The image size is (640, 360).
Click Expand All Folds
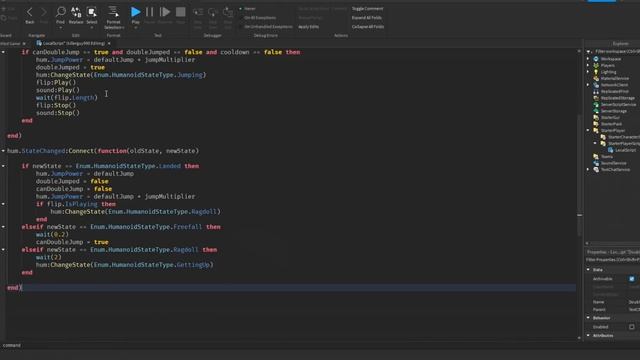[367, 18]
